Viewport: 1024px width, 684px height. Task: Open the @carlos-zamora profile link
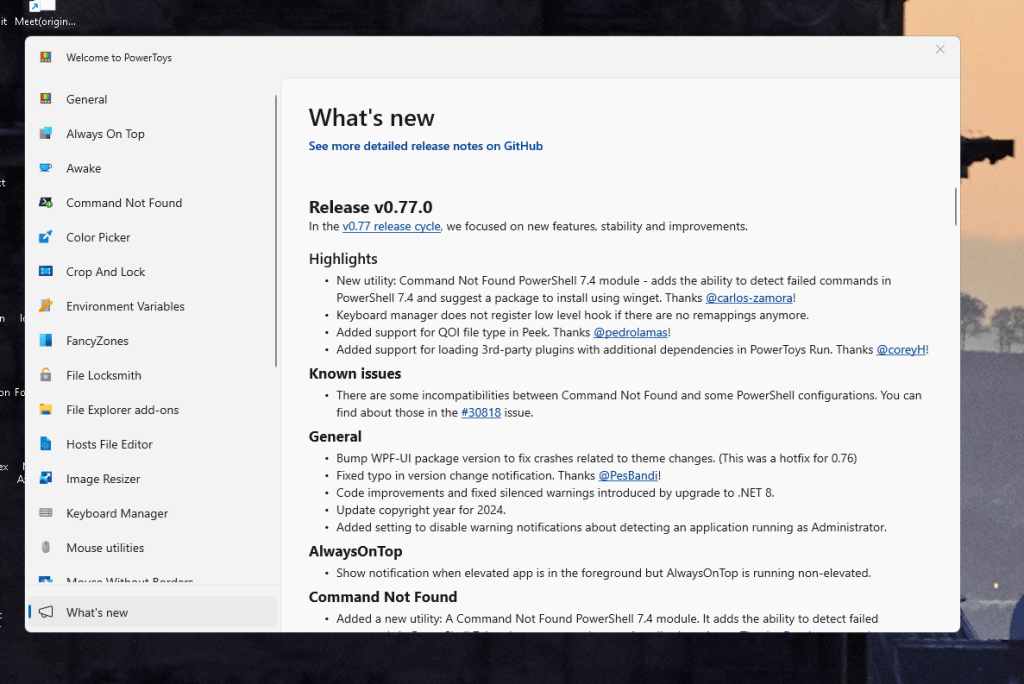[x=749, y=298]
